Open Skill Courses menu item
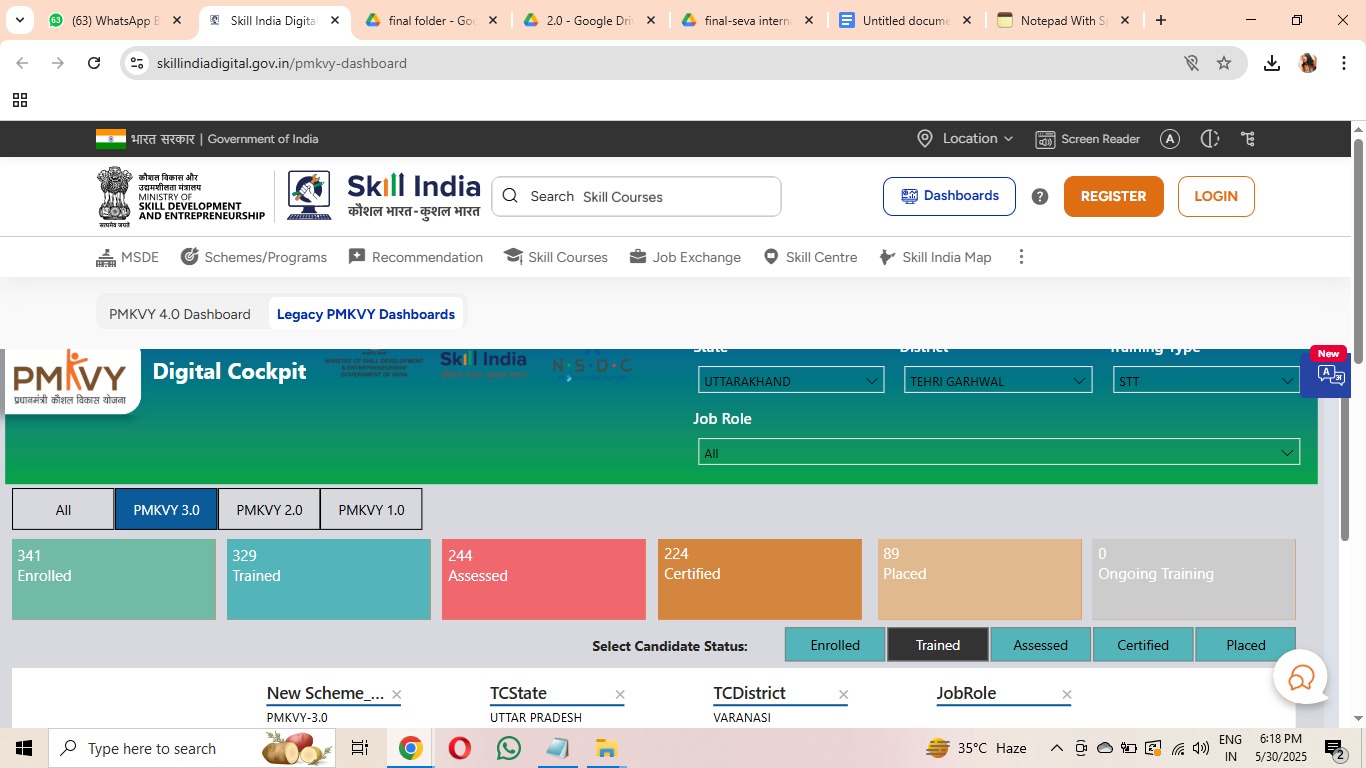Screen dimensions: 1366x768 [x=556, y=257]
